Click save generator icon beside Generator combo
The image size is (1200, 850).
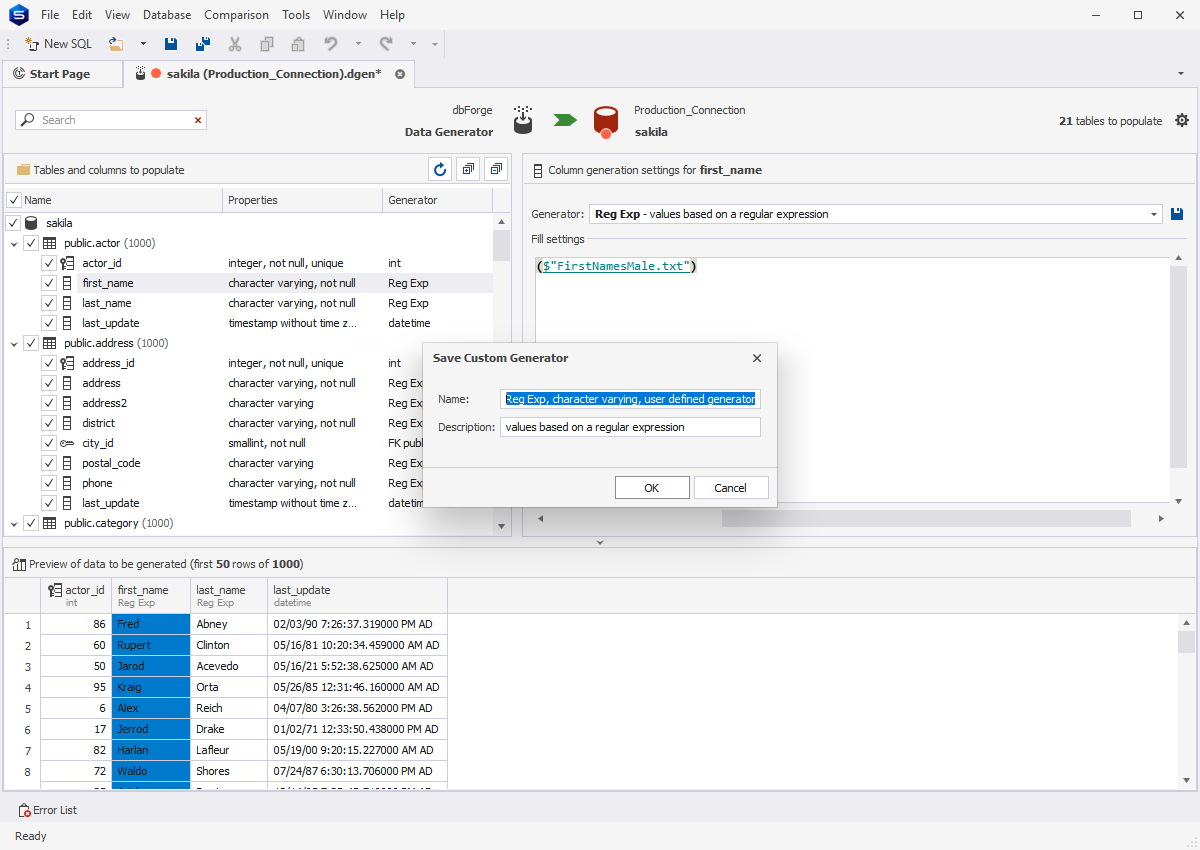tap(1177, 214)
